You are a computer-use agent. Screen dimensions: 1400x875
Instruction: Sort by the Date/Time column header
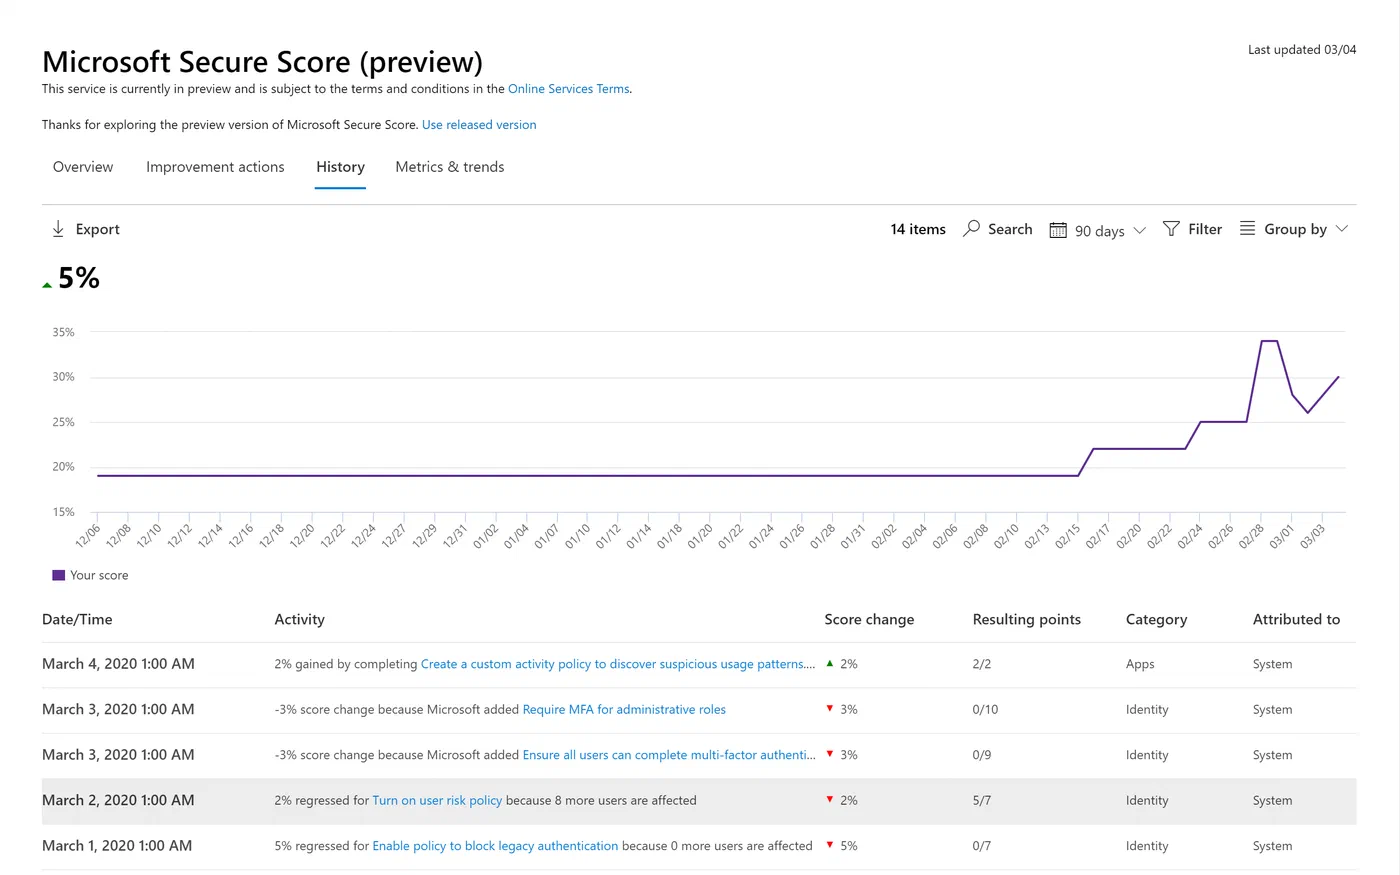tap(77, 619)
